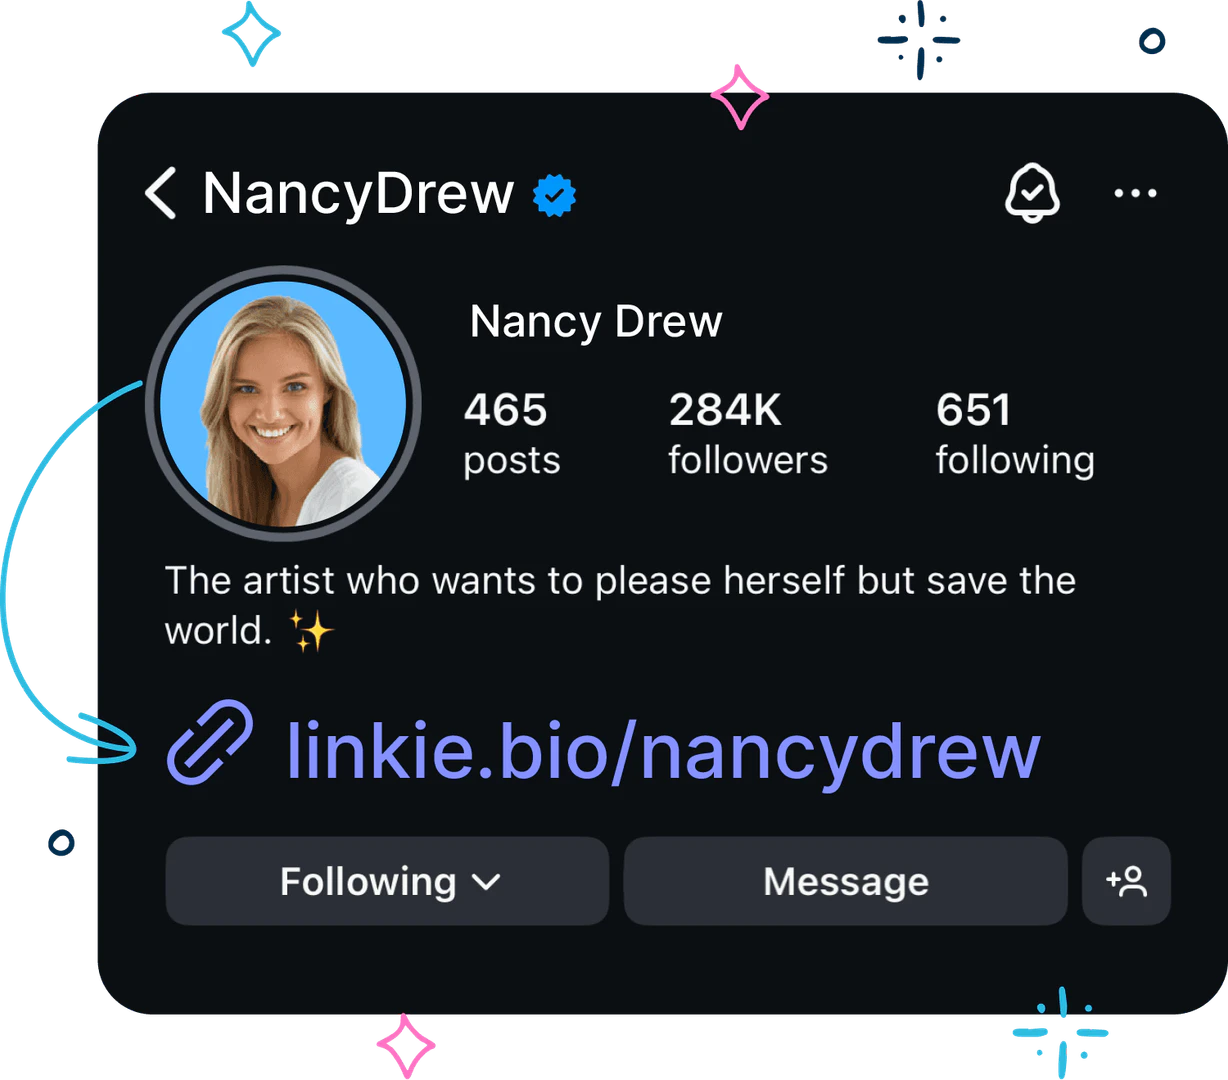The image size is (1228, 1080).
Task: Click the pink diamond sparkle at top
Action: (x=740, y=97)
